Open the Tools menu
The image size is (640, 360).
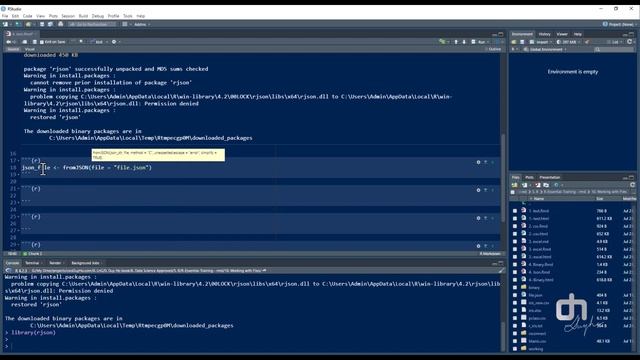[128, 16]
